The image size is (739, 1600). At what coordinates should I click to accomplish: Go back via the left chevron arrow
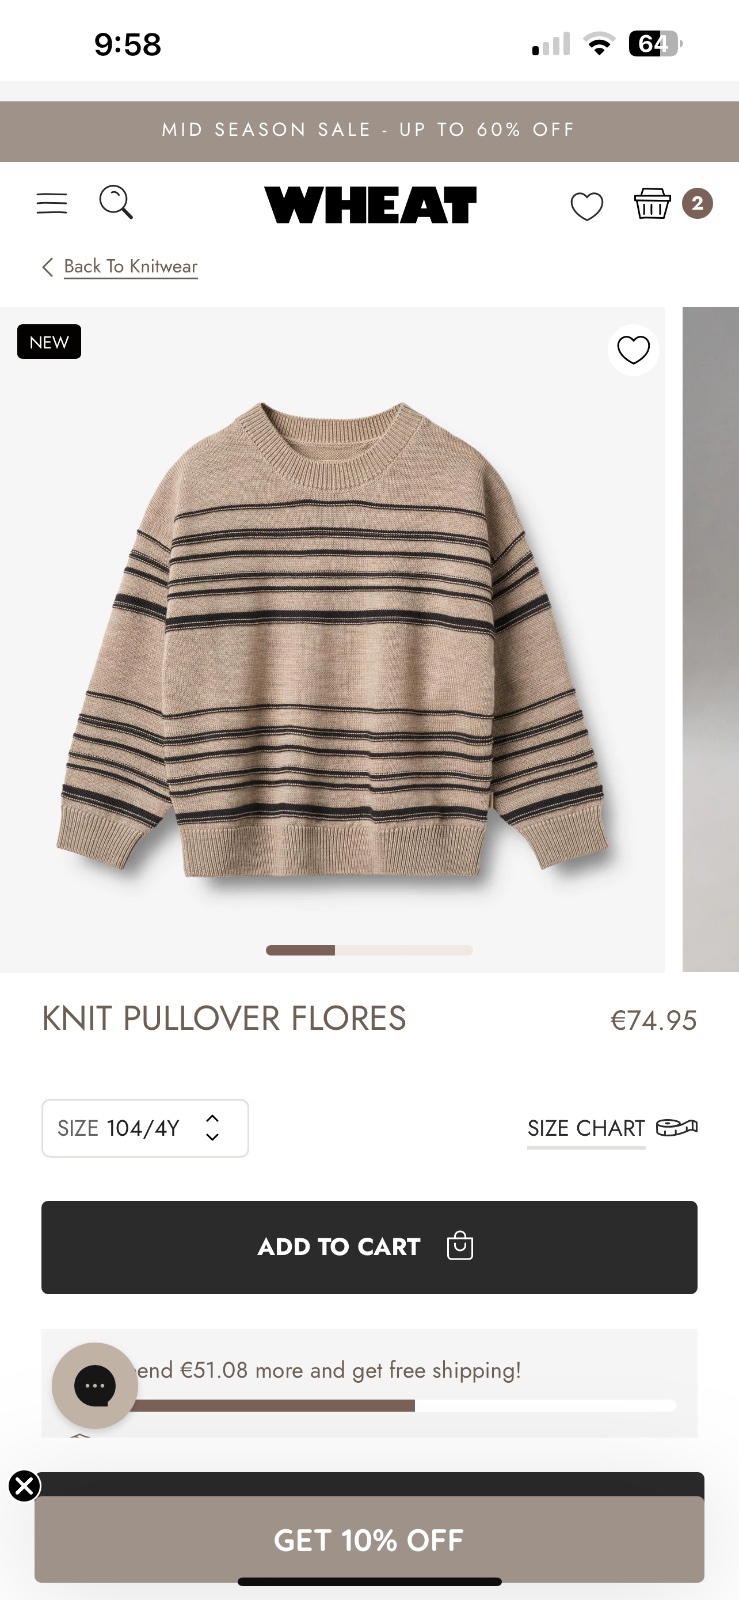click(47, 267)
